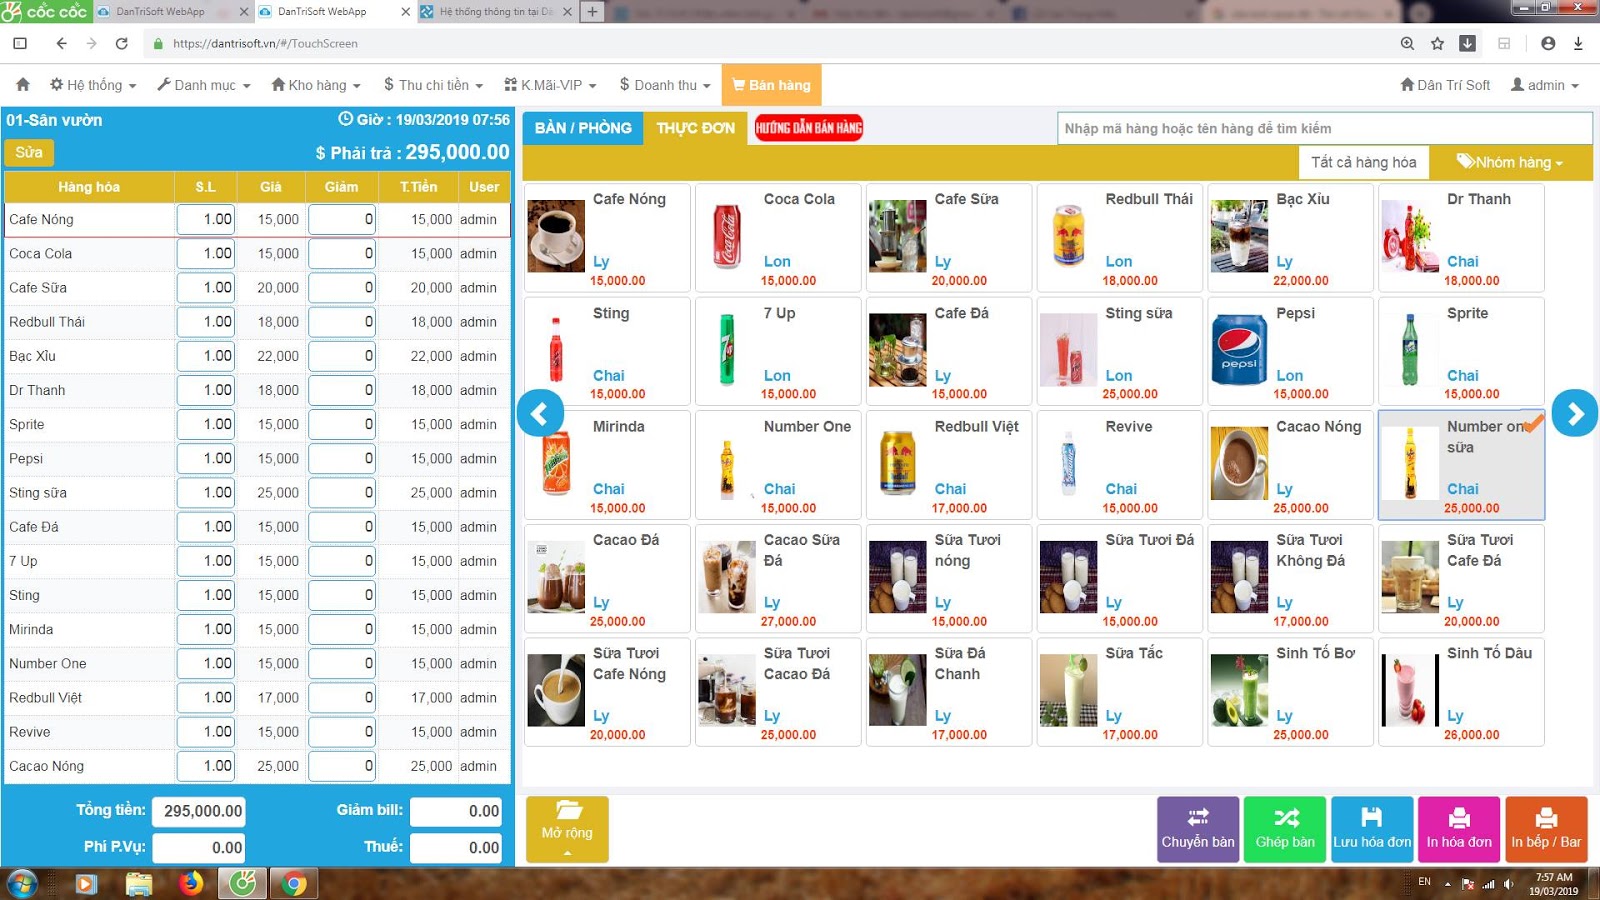Select the Cacao Nóng product card

click(1291, 465)
